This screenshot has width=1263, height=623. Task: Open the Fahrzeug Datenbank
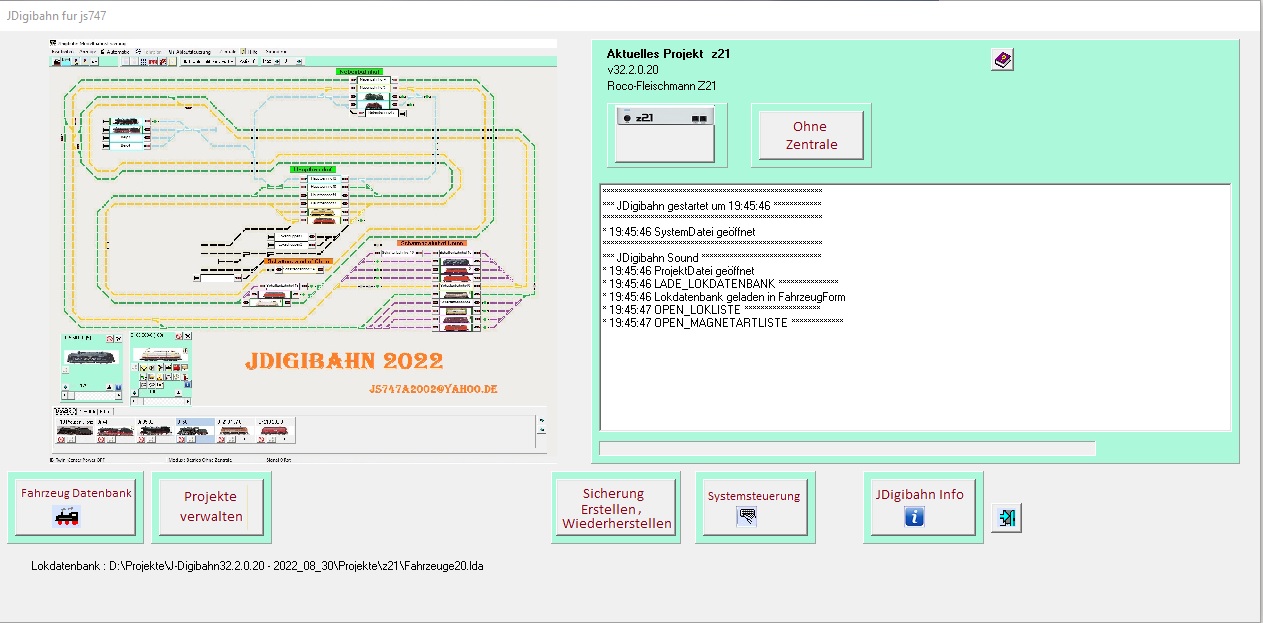point(76,507)
